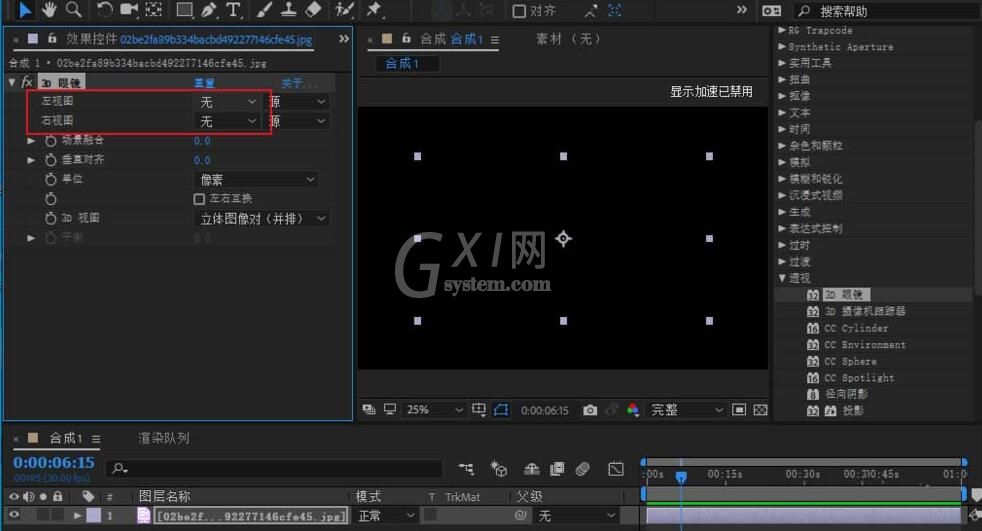Click the frame blending icon in timeline
This screenshot has height=531, width=982.
[x=557, y=468]
